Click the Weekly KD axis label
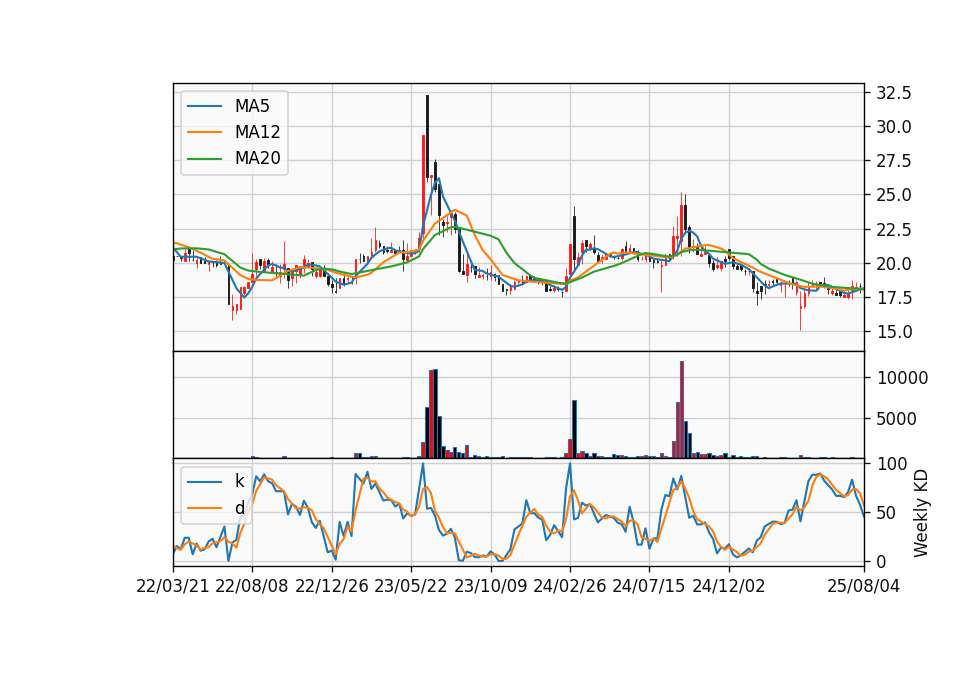Image resolution: width=960 pixels, height=690 pixels. 921,514
